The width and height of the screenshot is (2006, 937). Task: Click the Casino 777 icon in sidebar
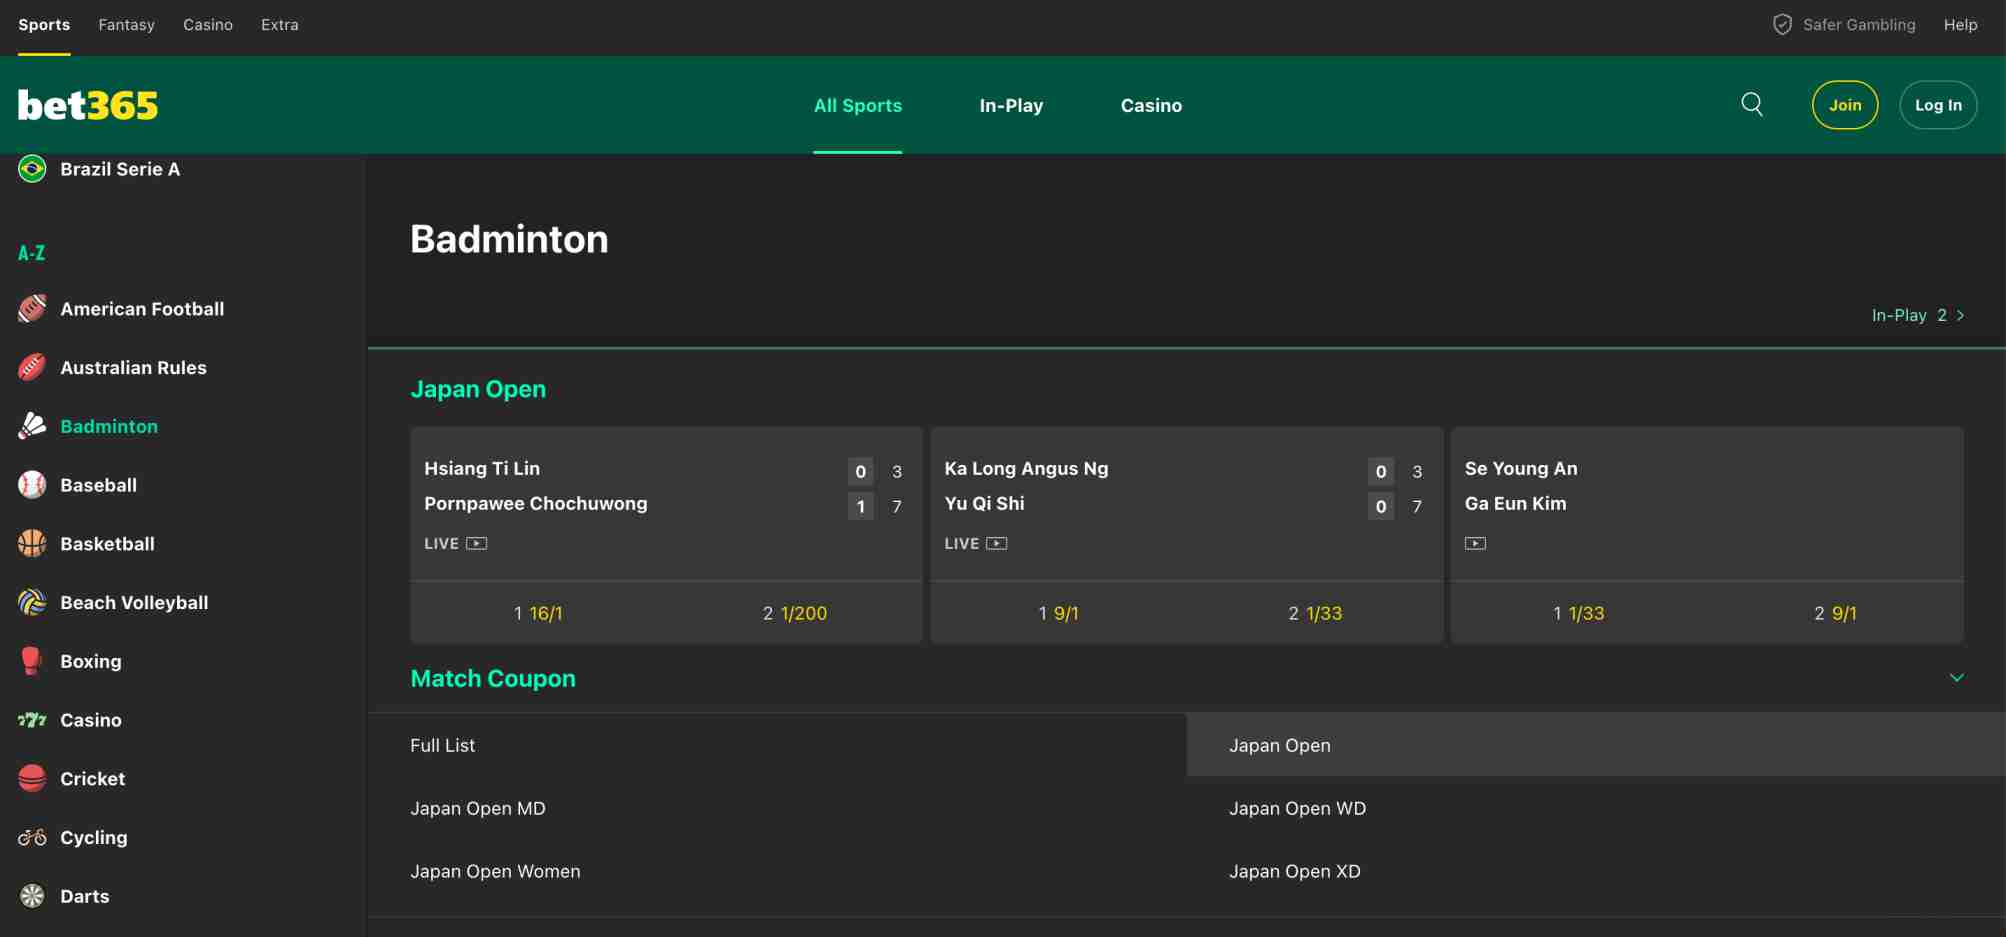click(x=32, y=720)
